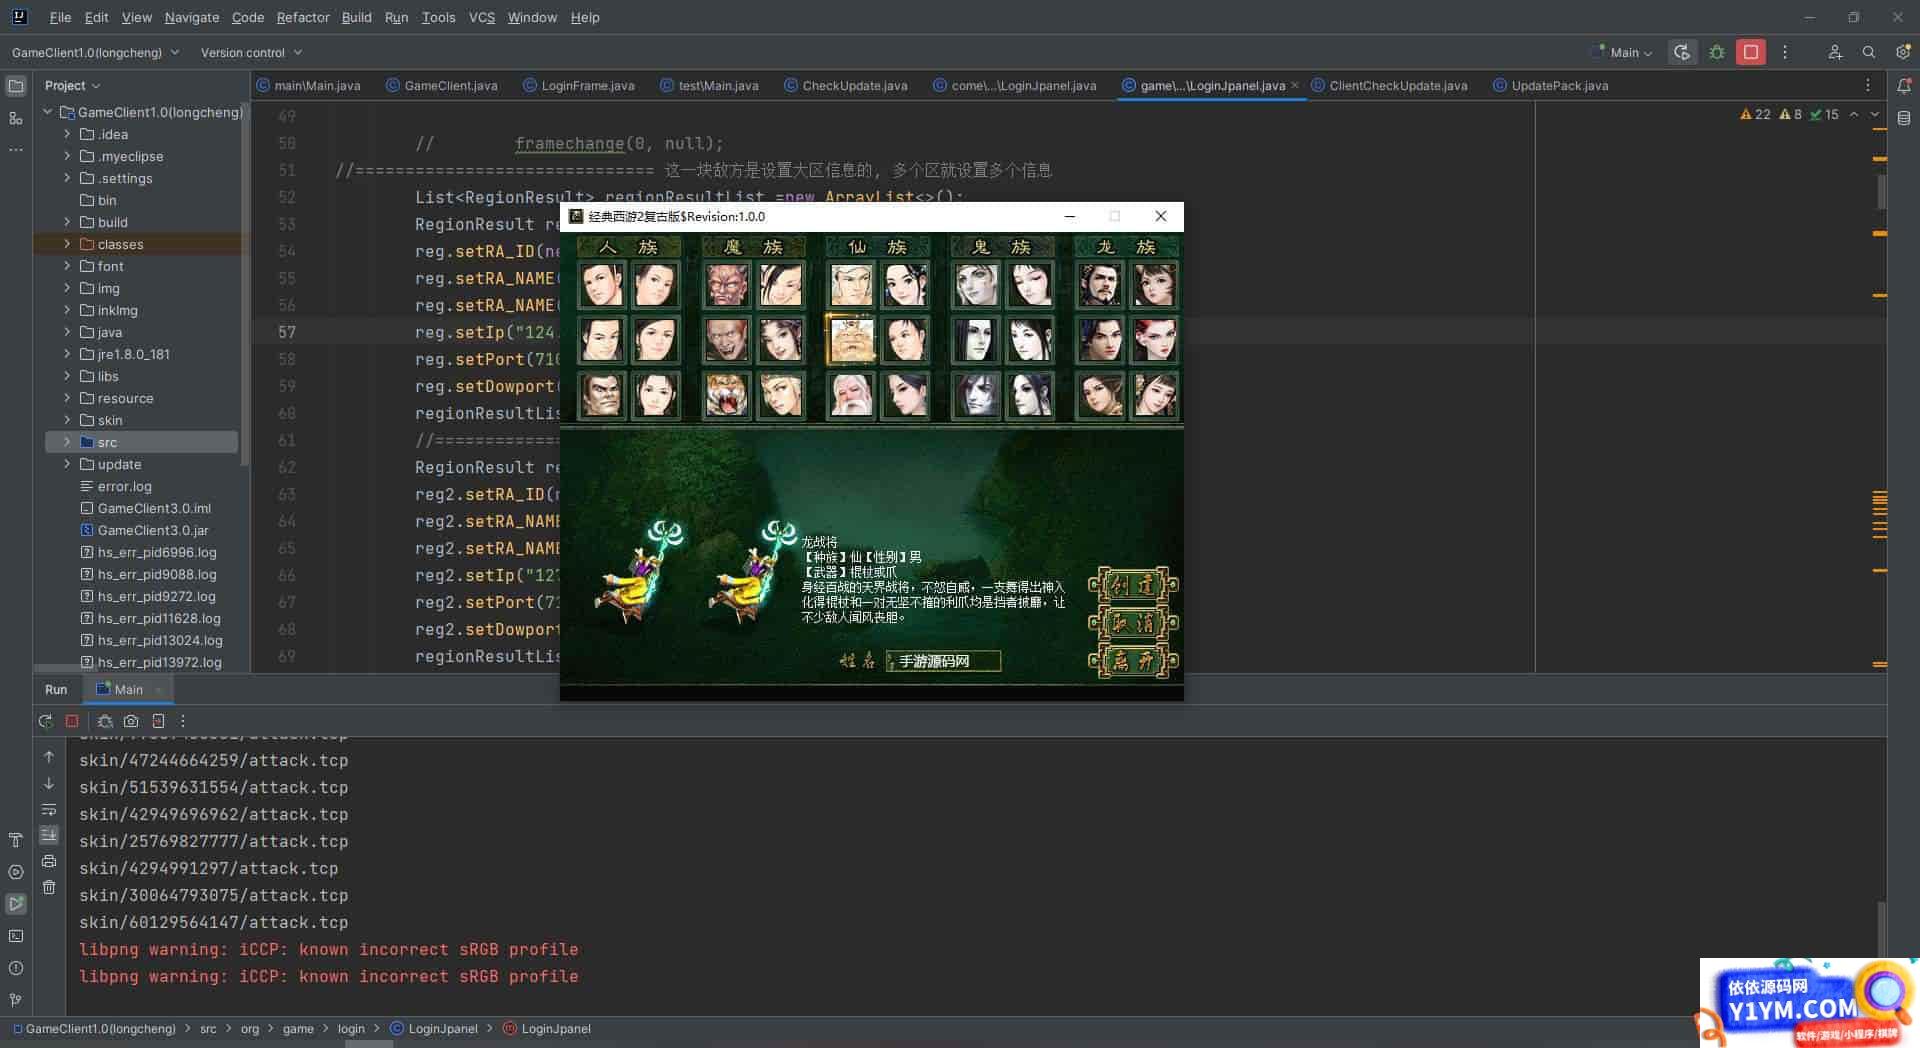Open the editor tabs overflow menu

[1868, 86]
